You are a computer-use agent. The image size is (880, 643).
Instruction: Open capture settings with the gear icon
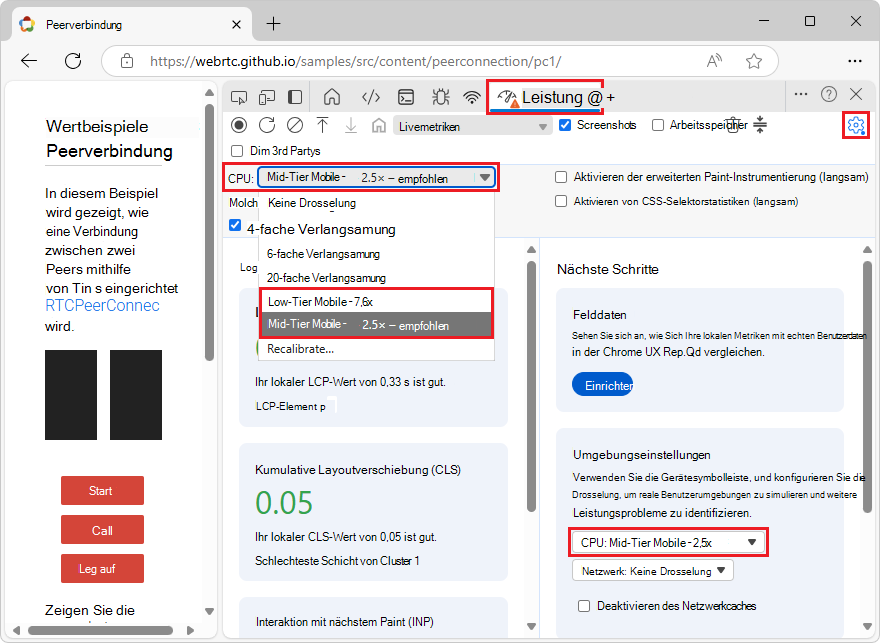[856, 125]
